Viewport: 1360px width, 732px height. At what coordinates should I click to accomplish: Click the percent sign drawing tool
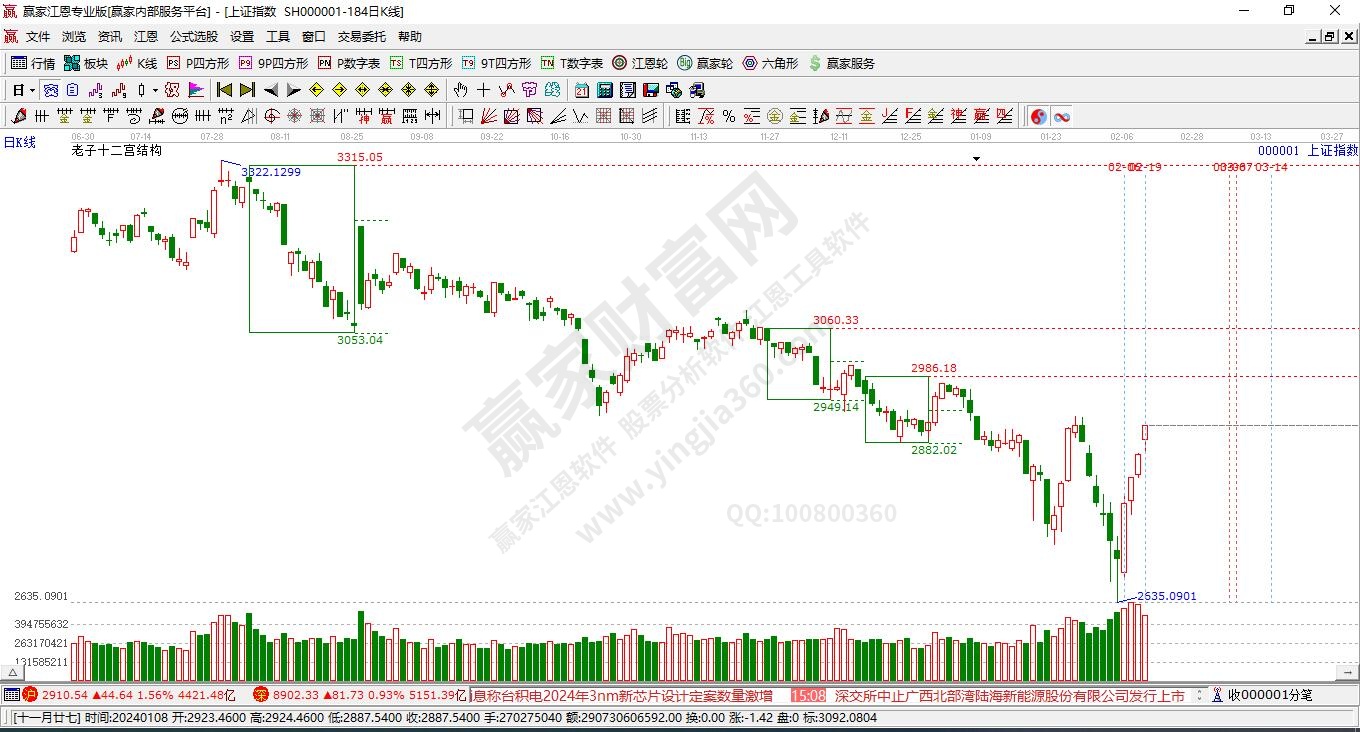(729, 116)
